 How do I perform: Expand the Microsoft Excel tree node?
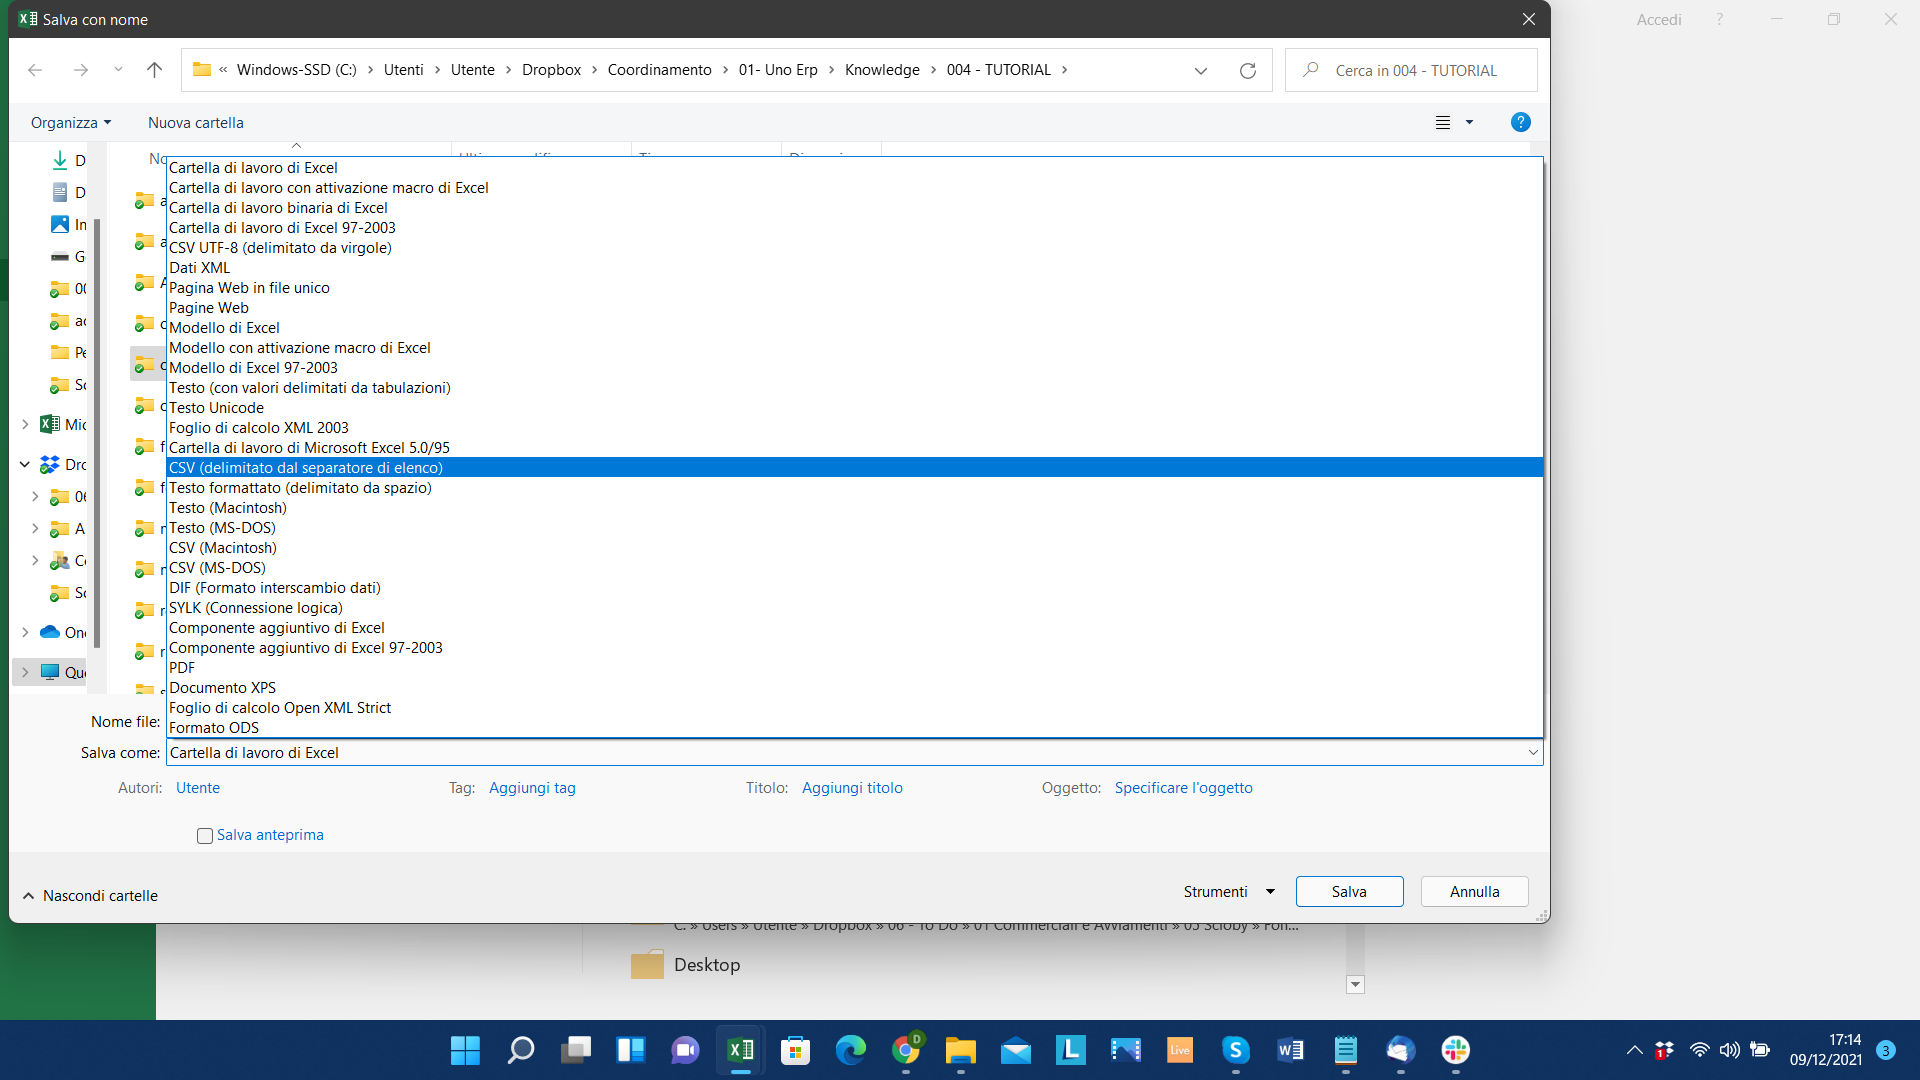click(x=25, y=425)
